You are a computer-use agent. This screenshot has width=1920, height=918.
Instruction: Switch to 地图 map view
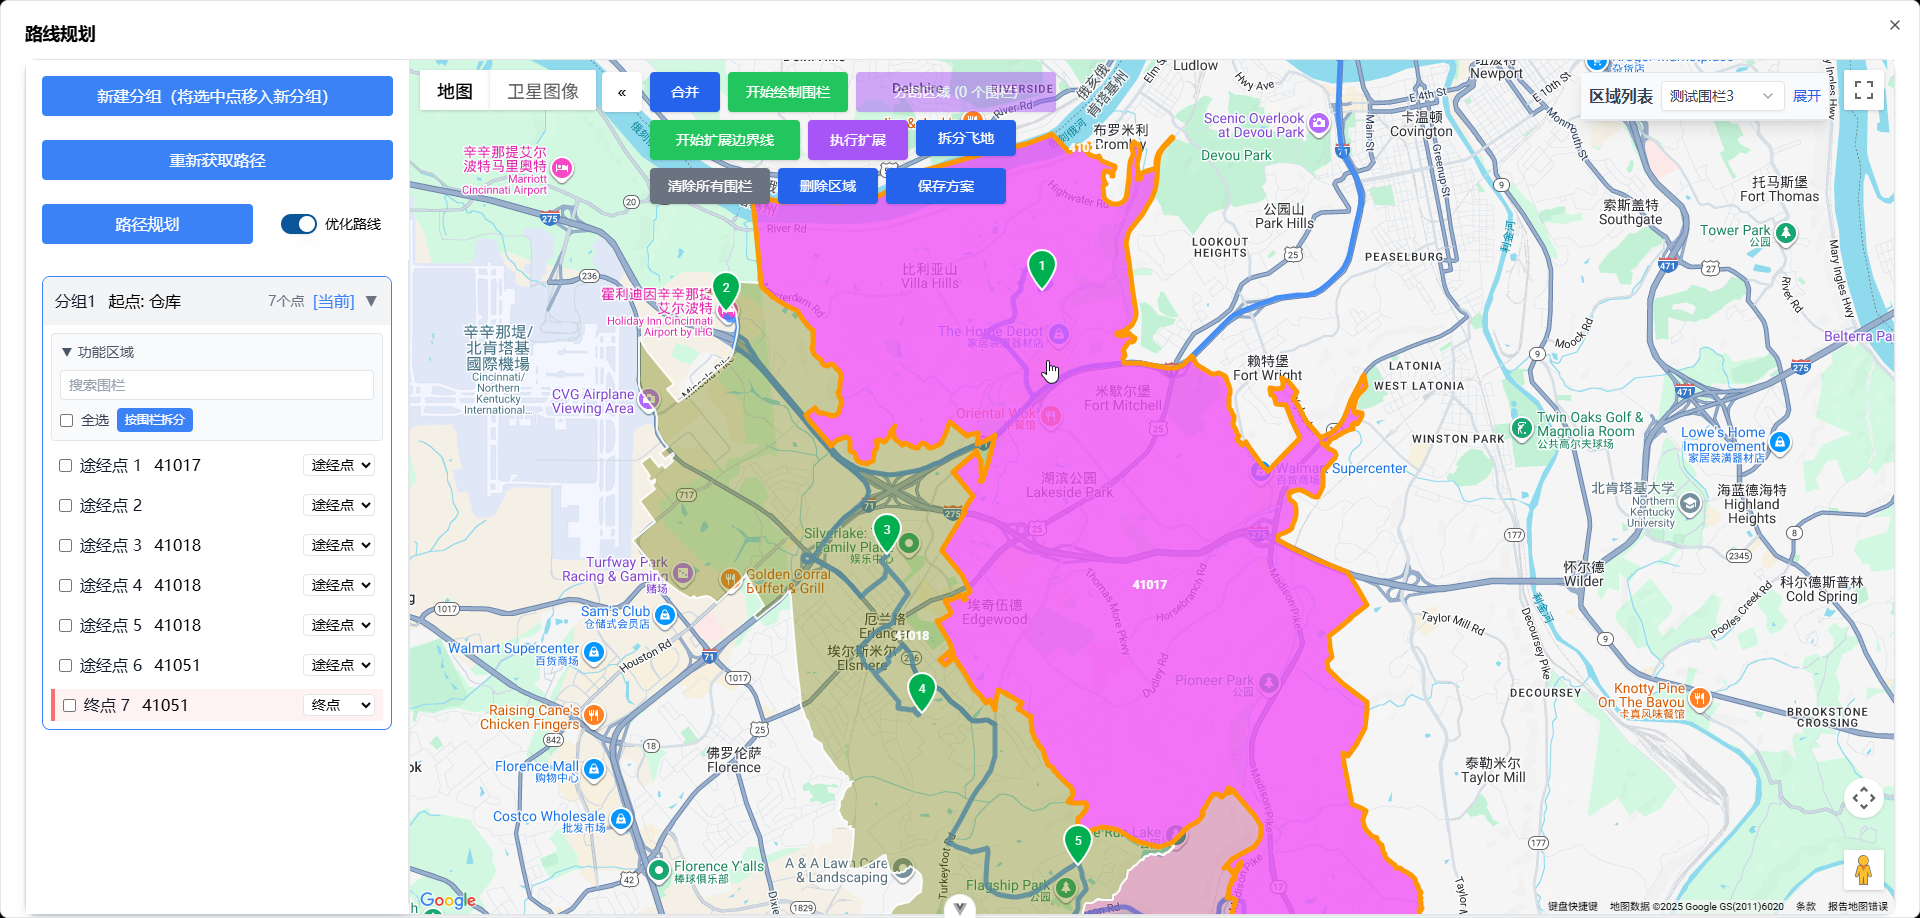[455, 92]
